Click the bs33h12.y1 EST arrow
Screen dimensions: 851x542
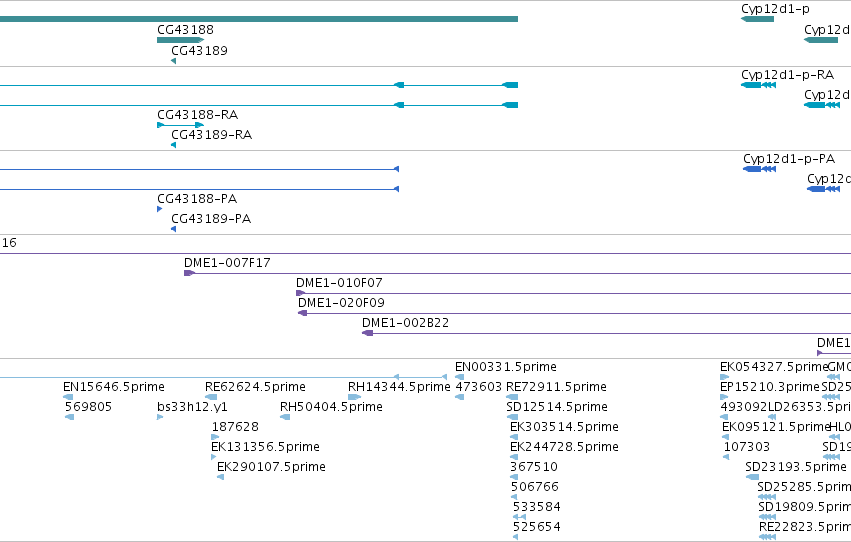(x=160, y=417)
